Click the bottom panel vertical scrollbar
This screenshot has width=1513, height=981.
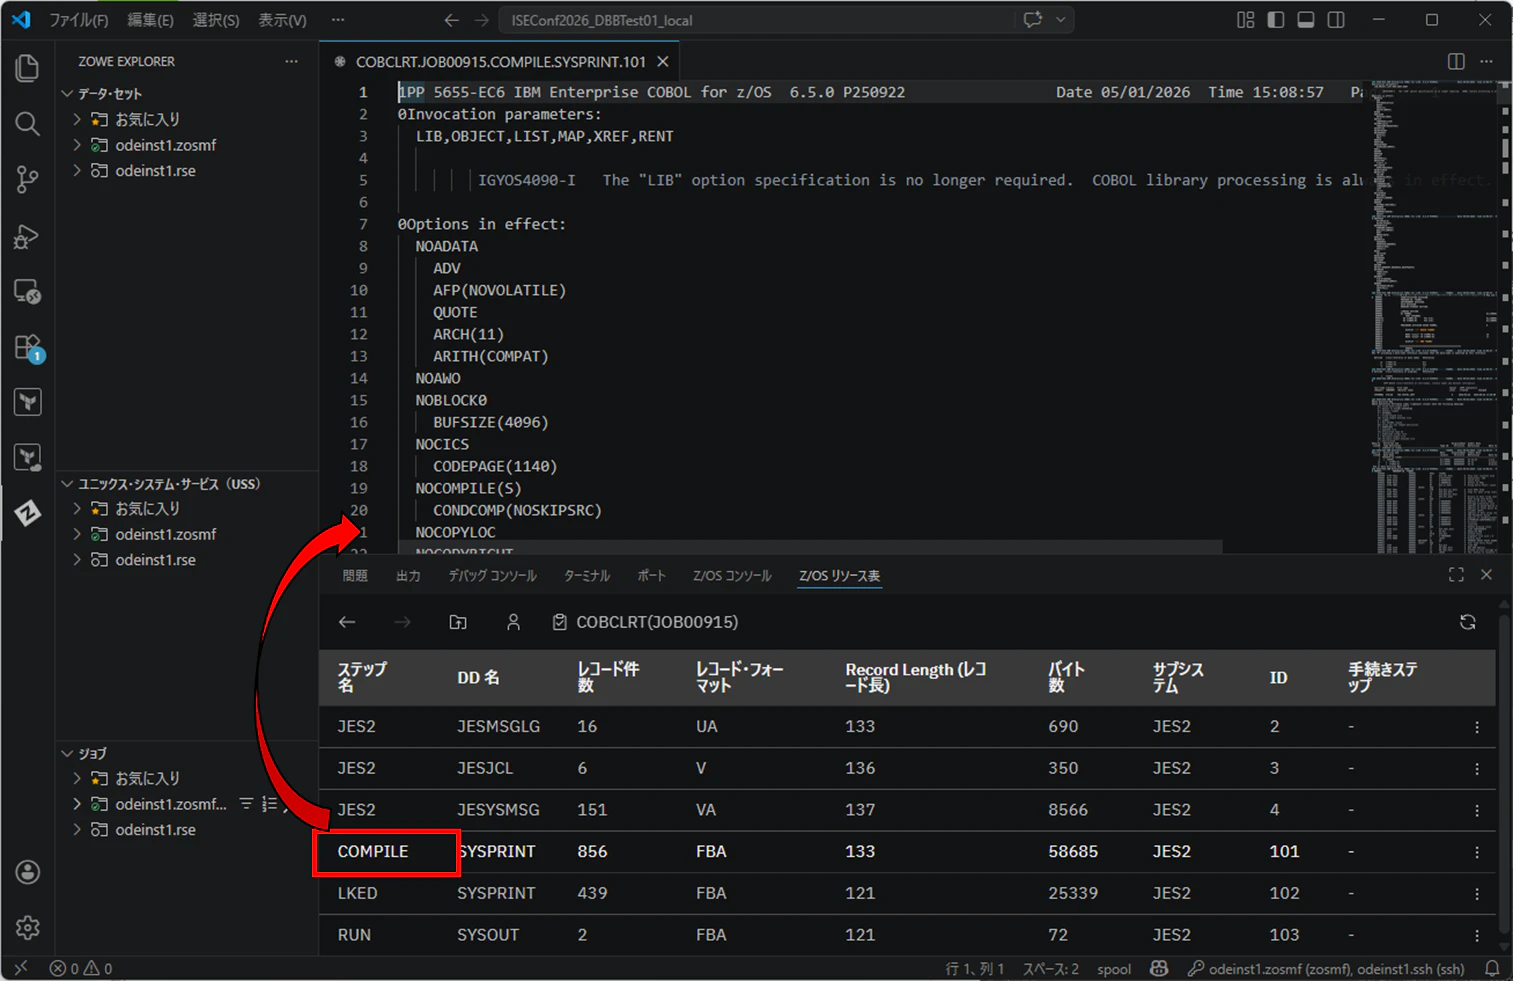coord(1505,774)
